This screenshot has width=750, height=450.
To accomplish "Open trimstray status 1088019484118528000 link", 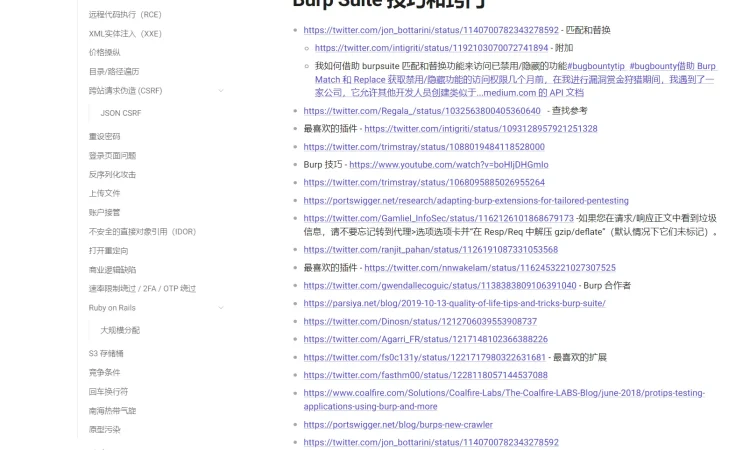I will (x=424, y=147).
